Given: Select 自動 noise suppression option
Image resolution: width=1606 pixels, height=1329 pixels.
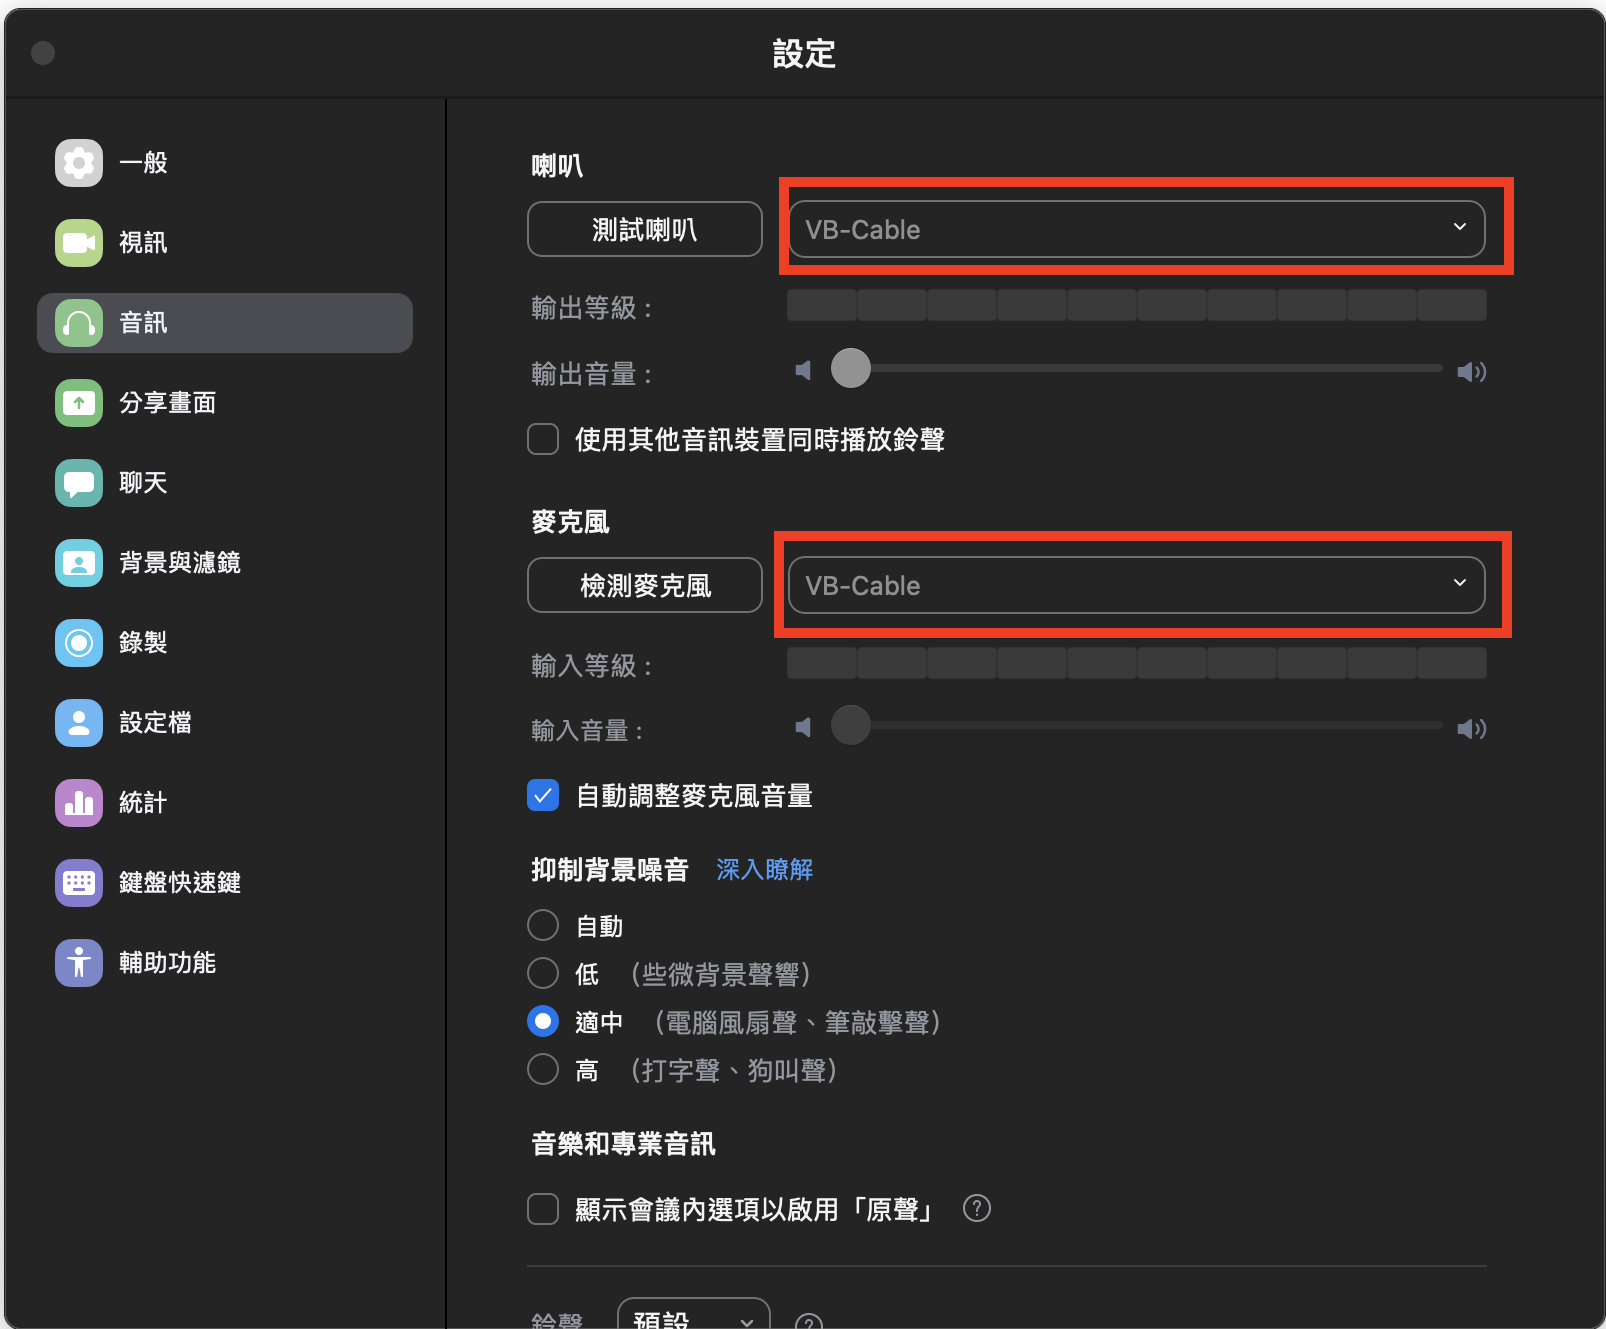Looking at the screenshot, I should pyautogui.click(x=543, y=925).
